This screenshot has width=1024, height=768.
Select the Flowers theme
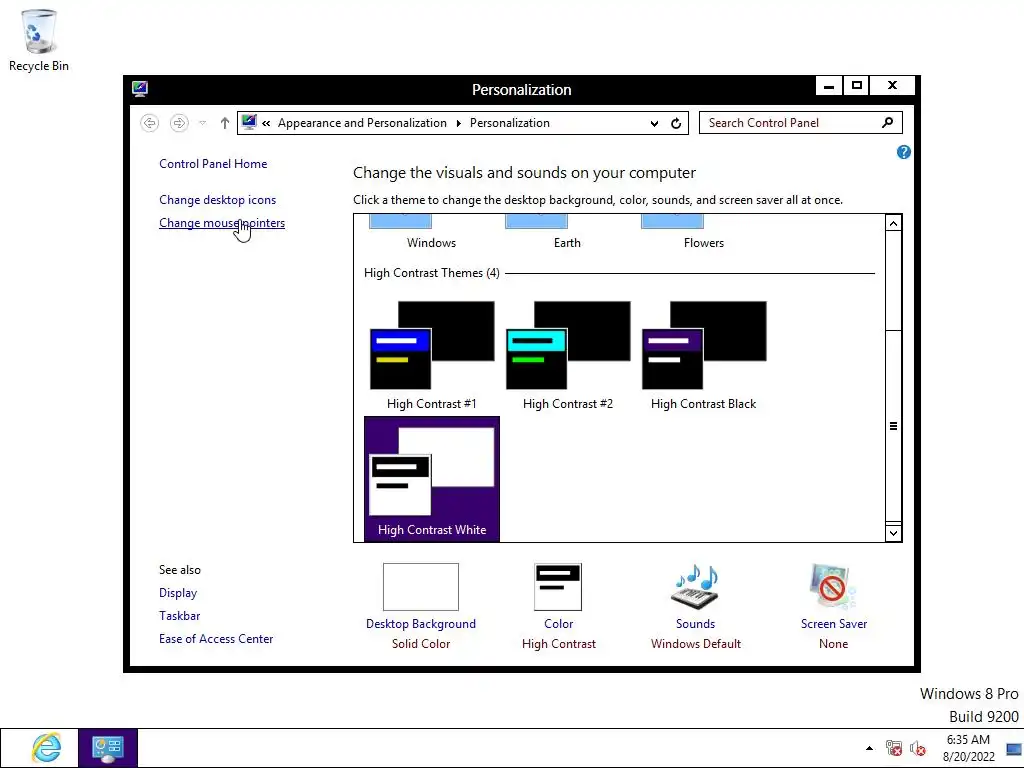[x=703, y=234]
